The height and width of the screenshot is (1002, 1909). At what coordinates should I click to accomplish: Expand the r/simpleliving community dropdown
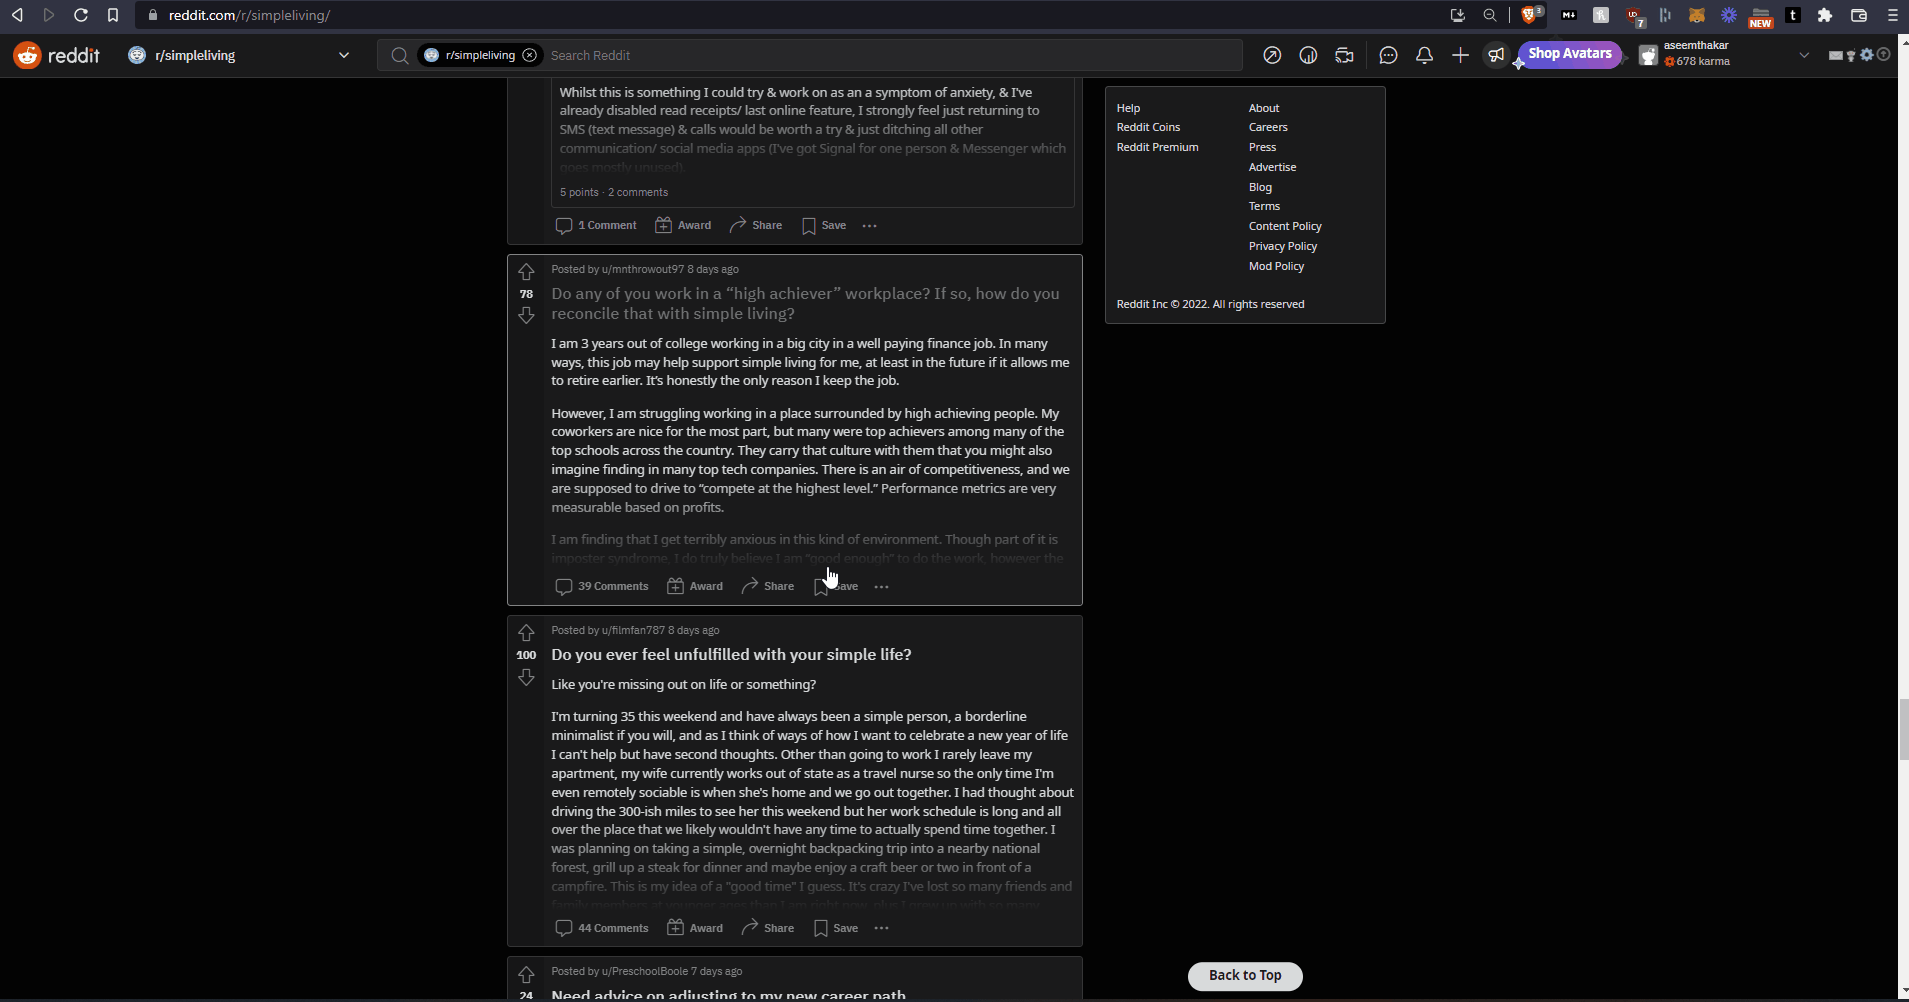(344, 54)
